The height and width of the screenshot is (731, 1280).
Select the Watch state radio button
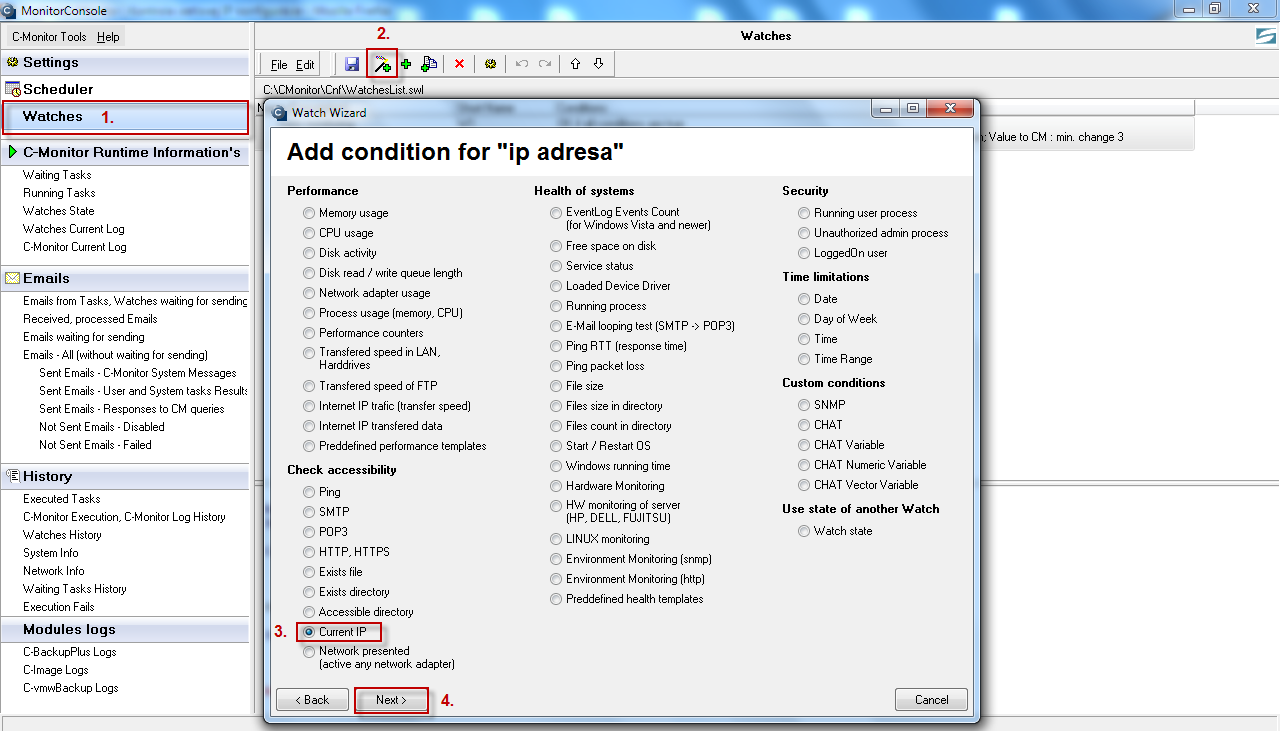pyautogui.click(x=805, y=531)
